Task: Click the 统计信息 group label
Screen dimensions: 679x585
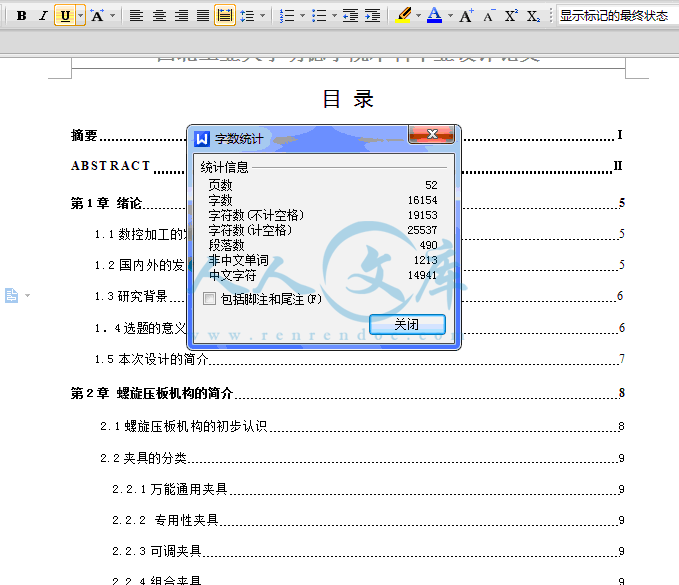Action: pos(224,167)
